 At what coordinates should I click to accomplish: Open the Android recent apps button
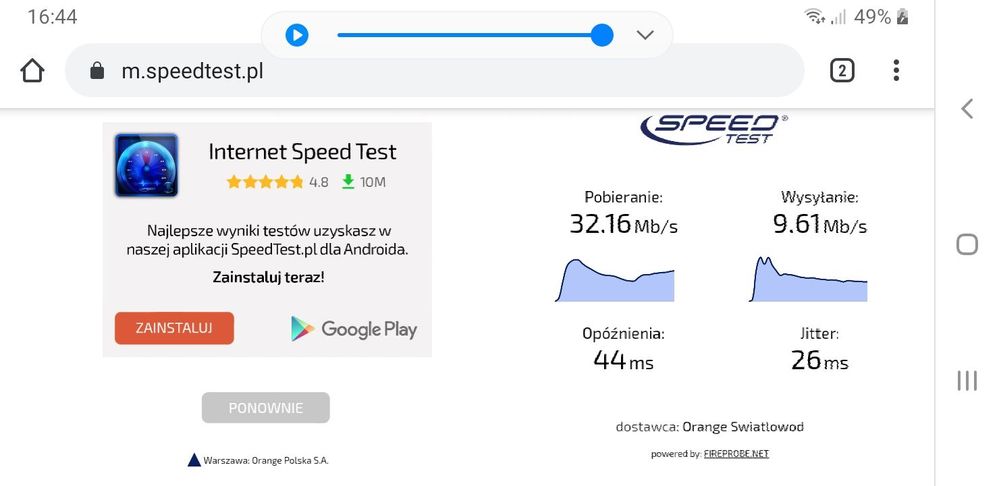pos(966,380)
